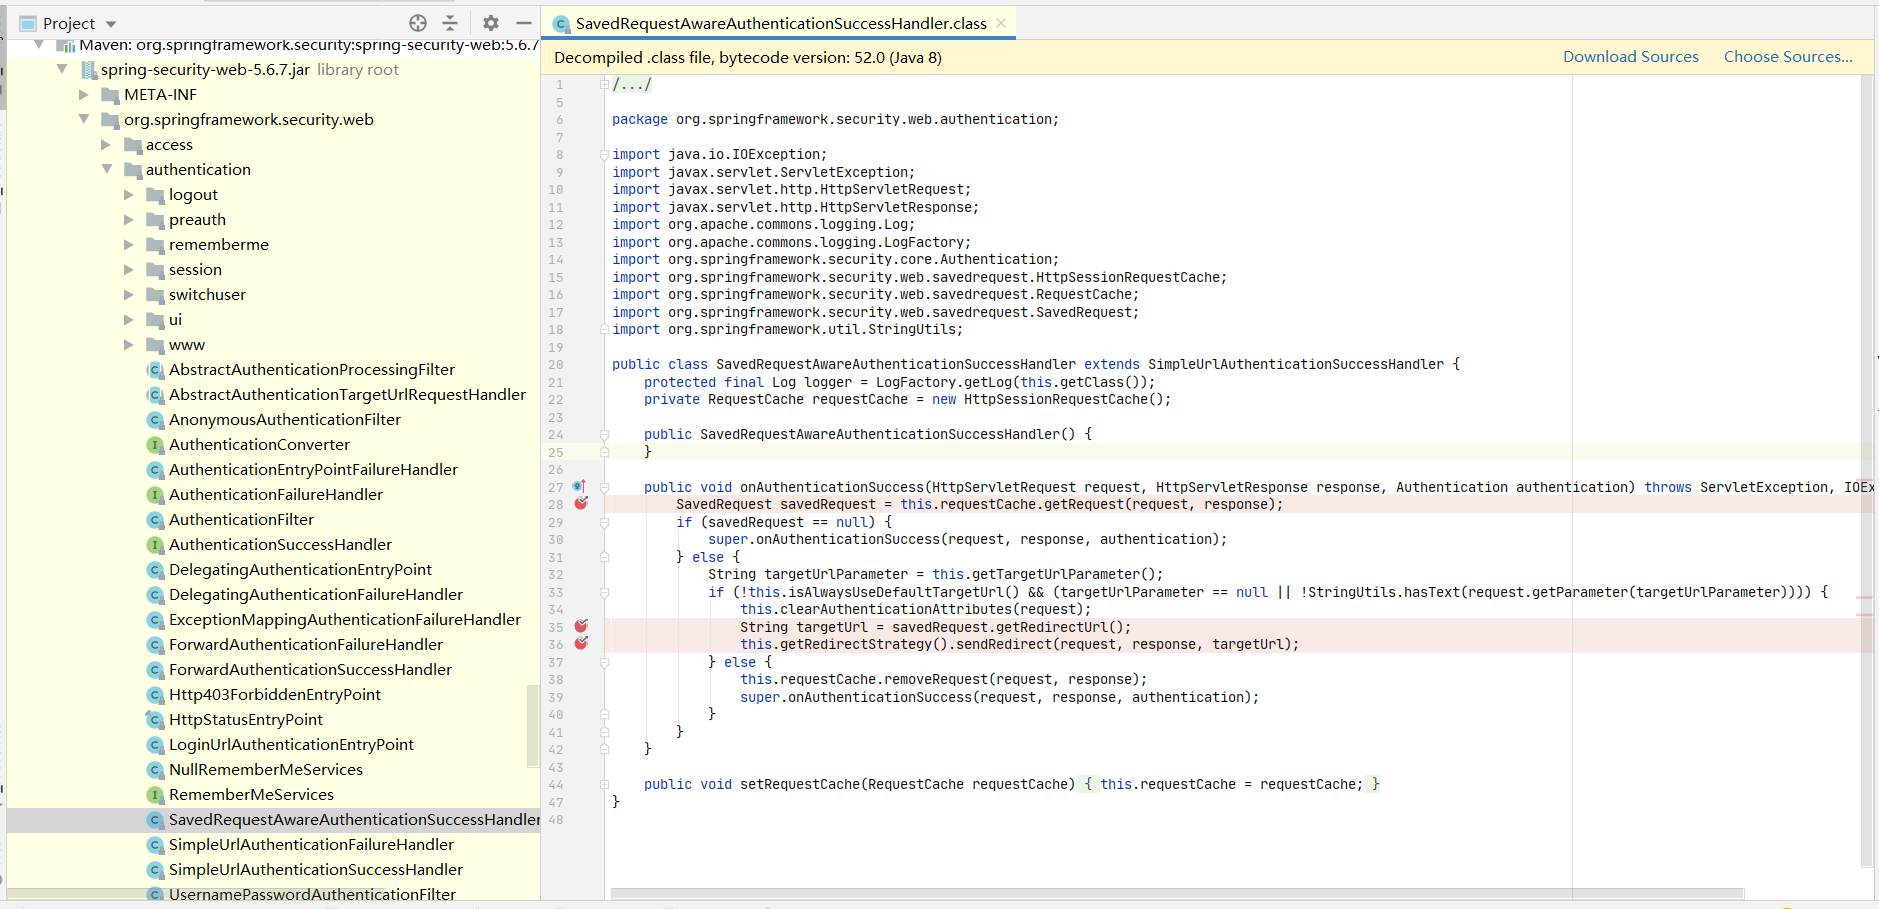
Task: Toggle the breakpoint on line 36
Action: coord(581,644)
